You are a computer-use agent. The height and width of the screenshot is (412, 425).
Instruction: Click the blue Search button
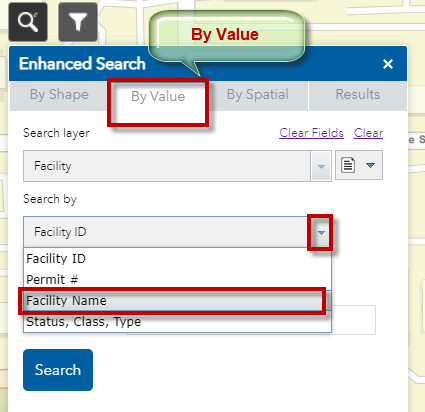(x=58, y=370)
